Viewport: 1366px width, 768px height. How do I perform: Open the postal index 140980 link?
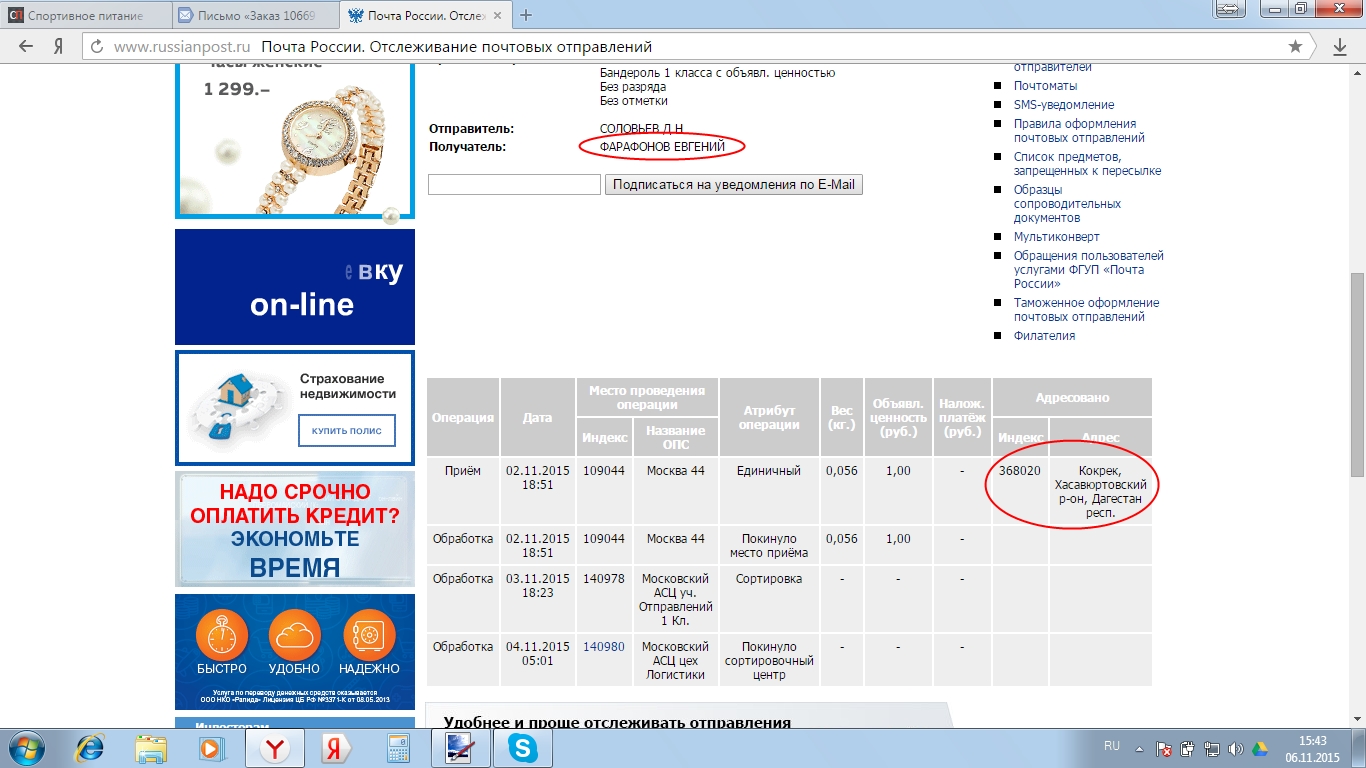click(603, 647)
